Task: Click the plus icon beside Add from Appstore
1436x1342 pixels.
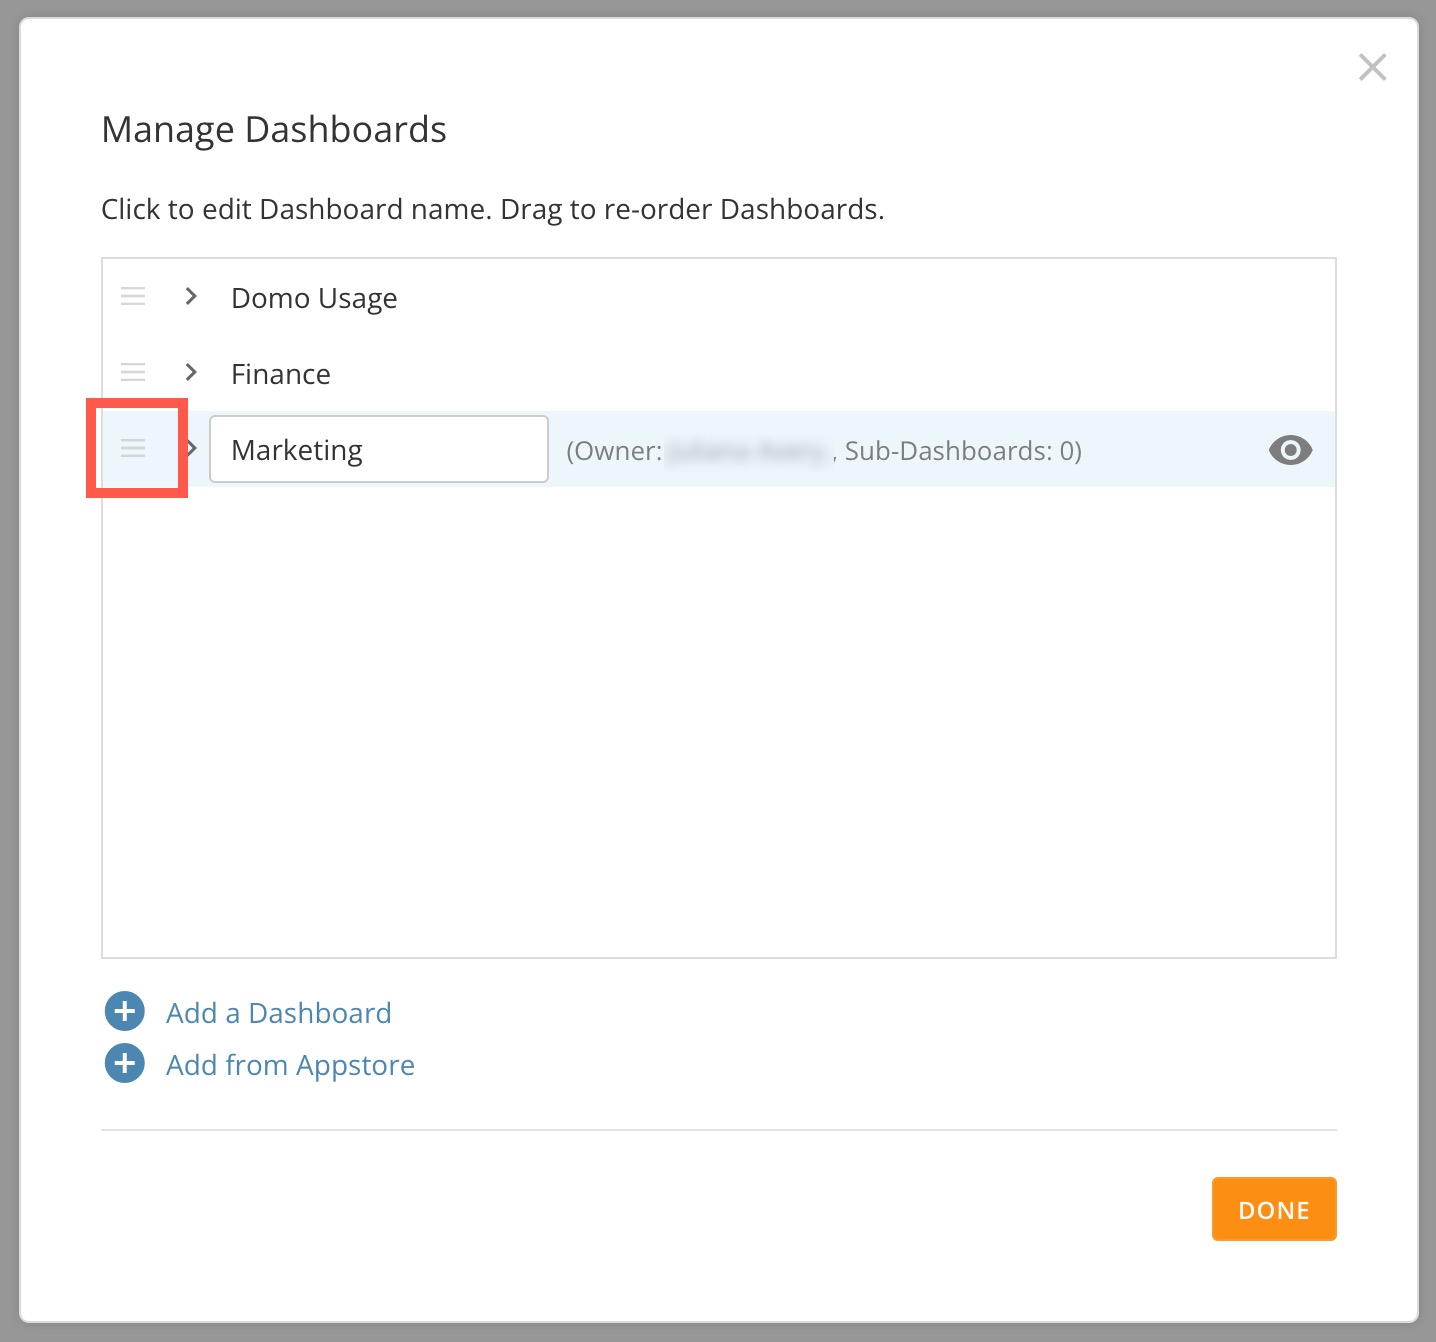Action: point(124,1063)
